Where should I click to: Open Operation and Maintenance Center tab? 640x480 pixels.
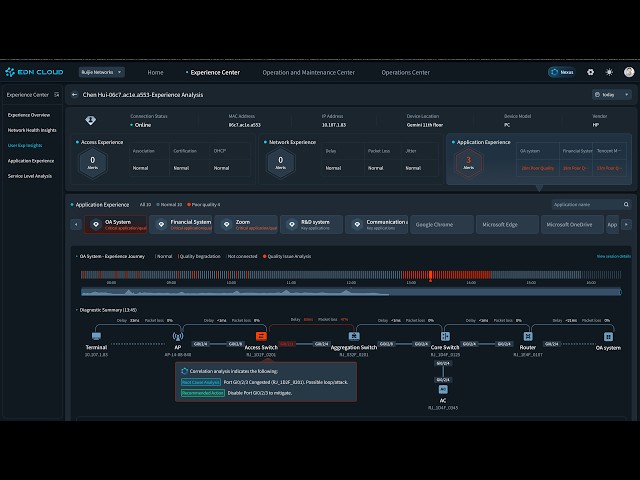tap(309, 72)
